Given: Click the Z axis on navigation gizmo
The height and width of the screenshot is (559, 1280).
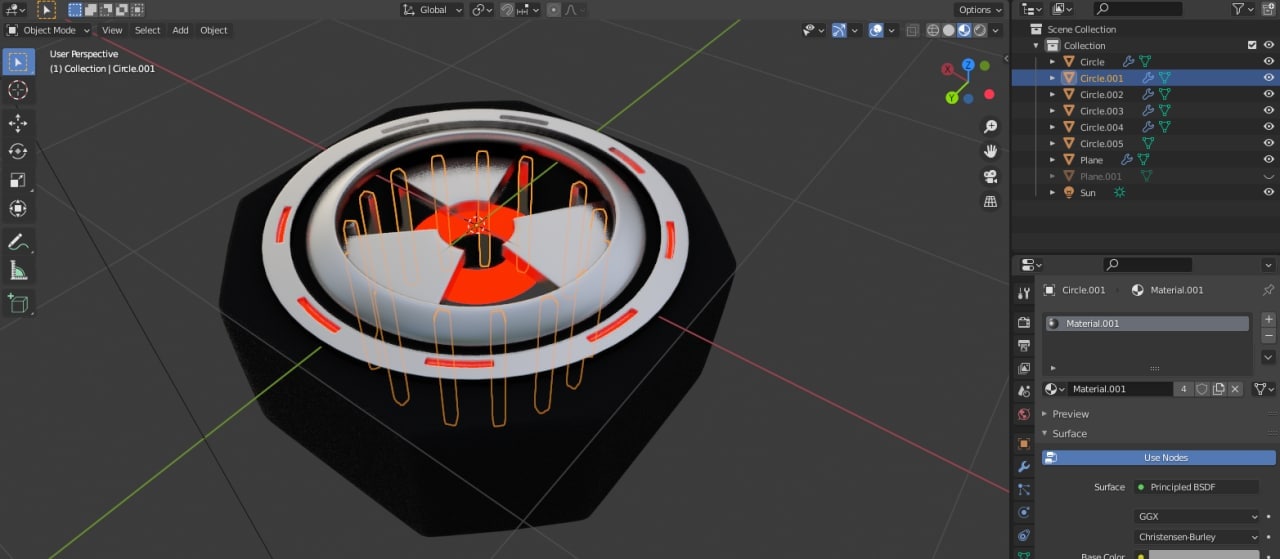Looking at the screenshot, I should [968, 64].
